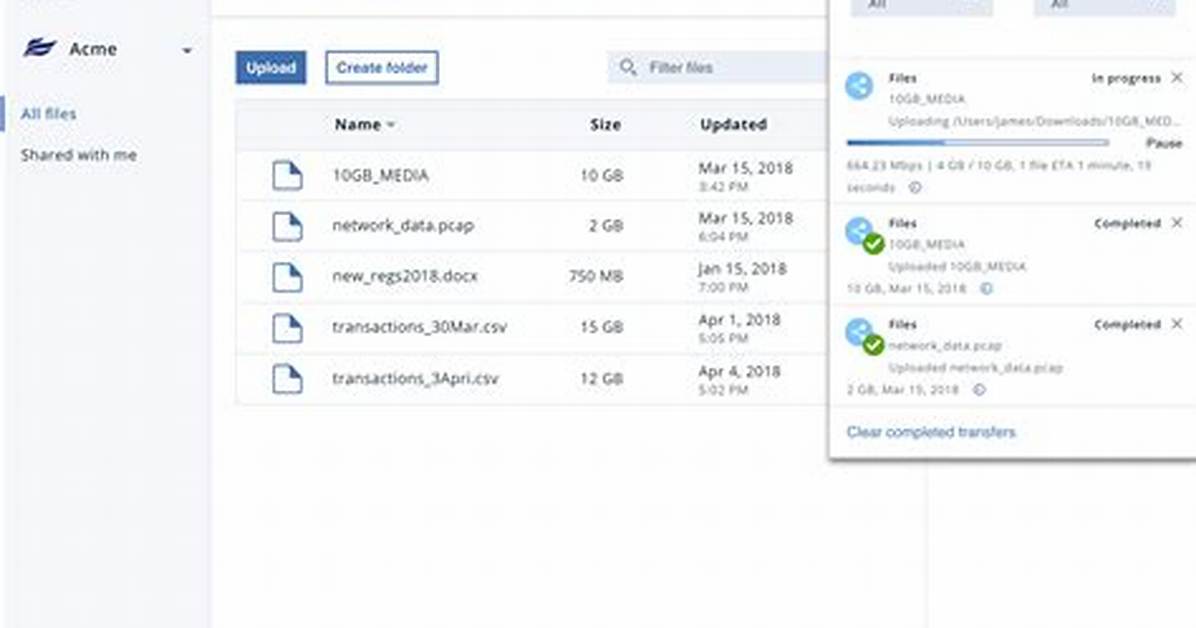The image size is (1196, 628).
Task: Click the upload progress bar
Action: pos(978,143)
